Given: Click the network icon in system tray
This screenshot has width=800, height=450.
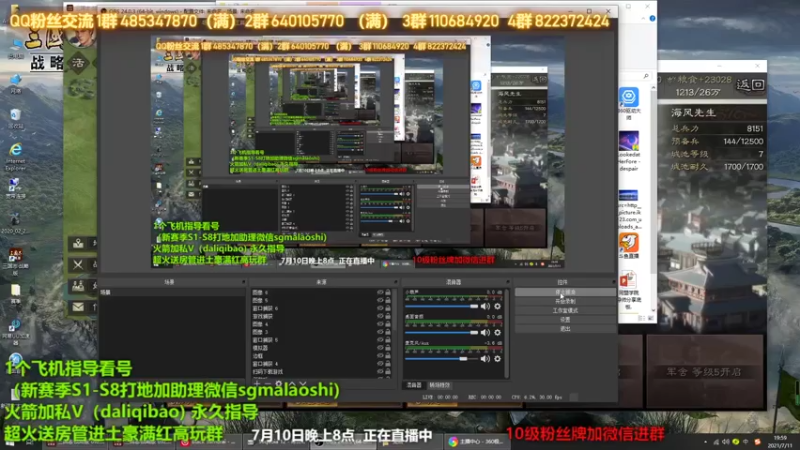Looking at the screenshot, I should pyautogui.click(x=716, y=442).
